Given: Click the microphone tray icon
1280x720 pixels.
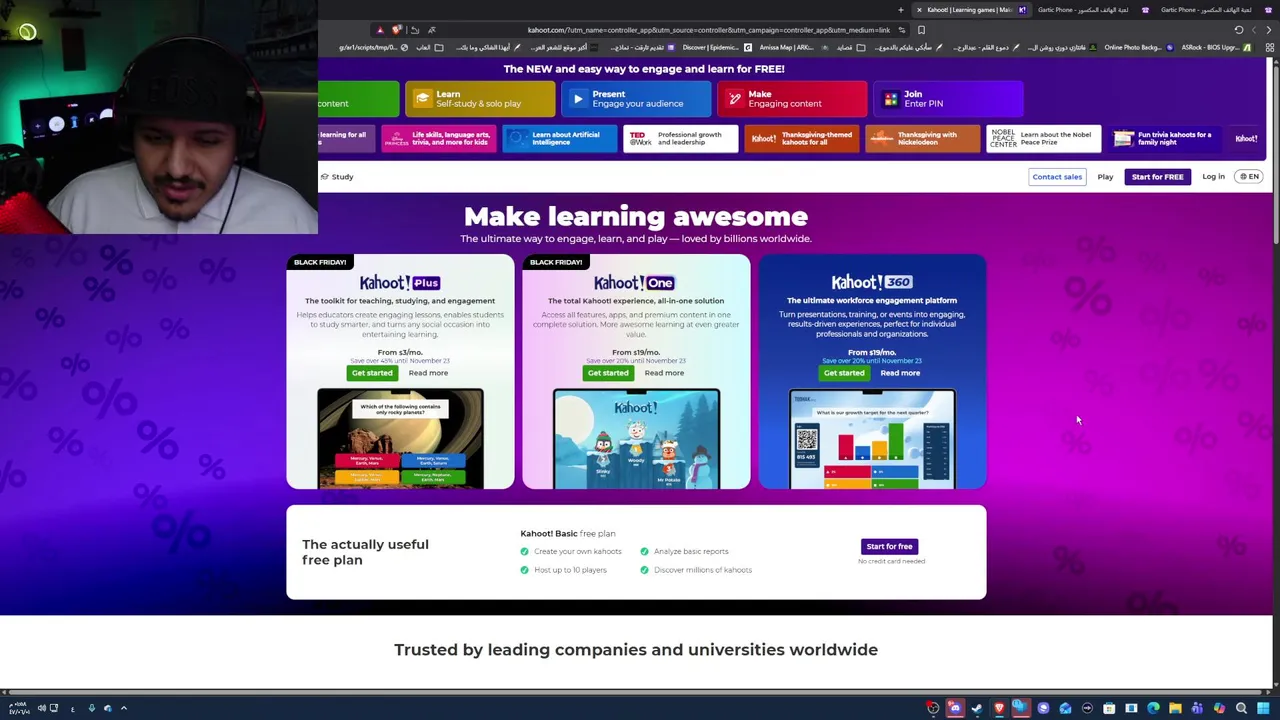Looking at the screenshot, I should coord(92,708).
